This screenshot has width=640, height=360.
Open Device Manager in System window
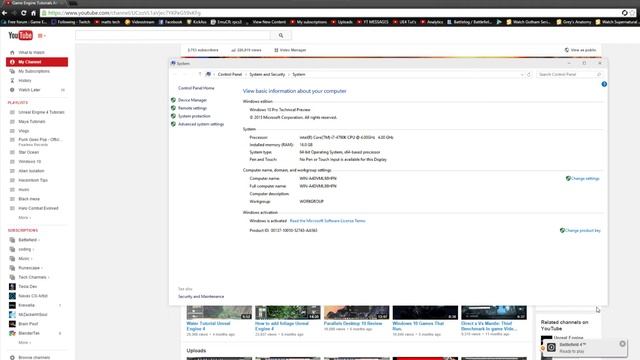(192, 100)
